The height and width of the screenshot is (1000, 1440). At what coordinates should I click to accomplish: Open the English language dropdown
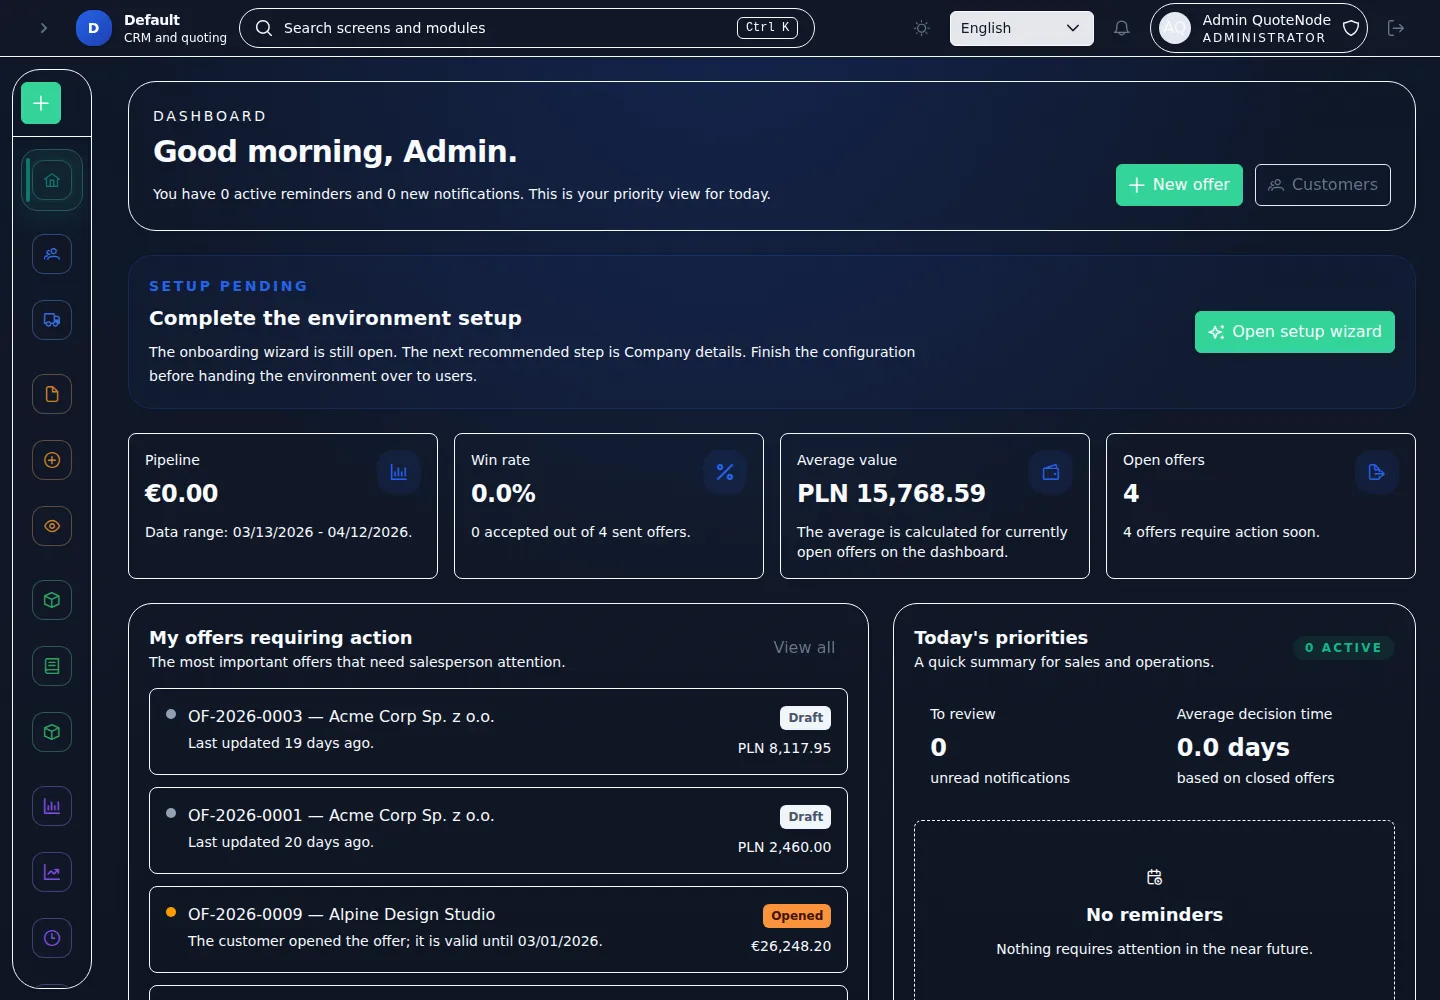pyautogui.click(x=1021, y=28)
